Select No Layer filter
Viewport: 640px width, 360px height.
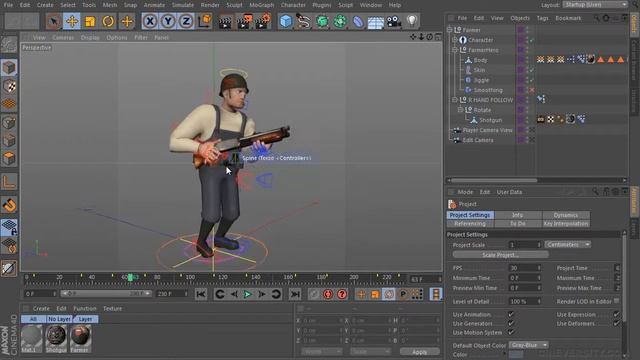point(59,319)
